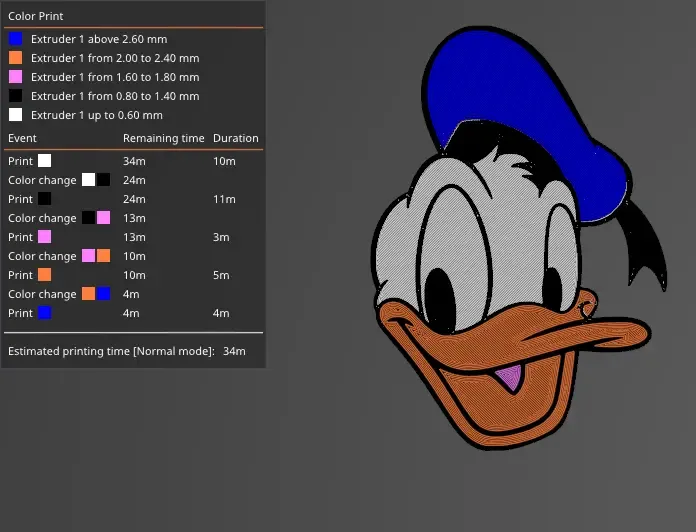Click the 'Color change' label at 10m
Viewport: 696px width, 532px height.
point(42,256)
